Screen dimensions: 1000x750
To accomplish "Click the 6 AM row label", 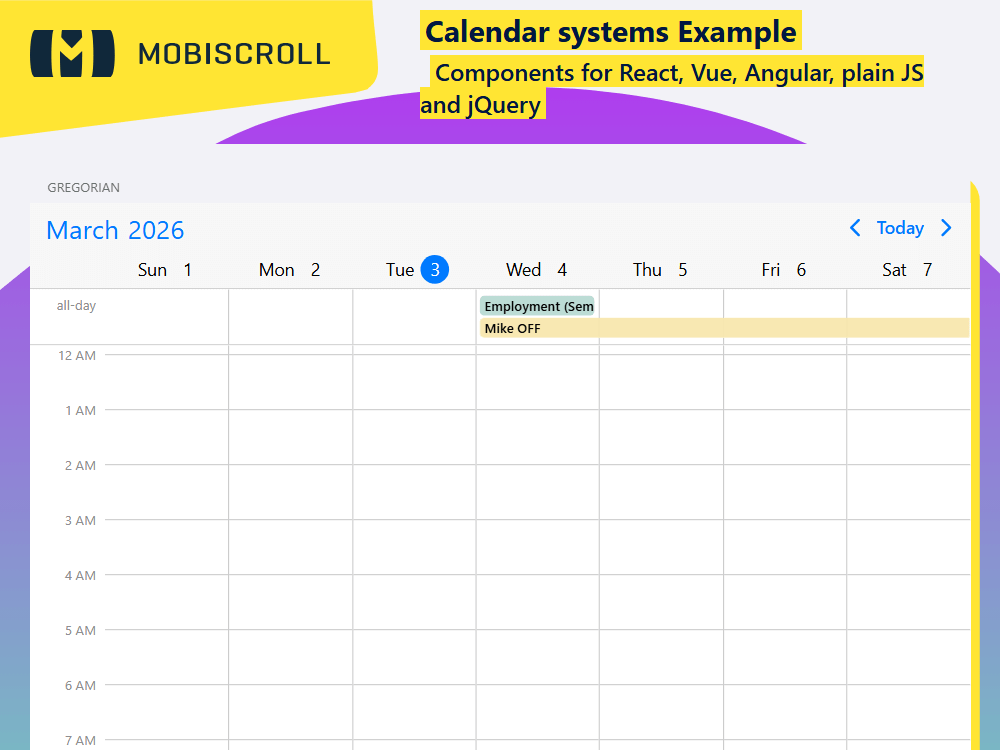I will point(80,685).
